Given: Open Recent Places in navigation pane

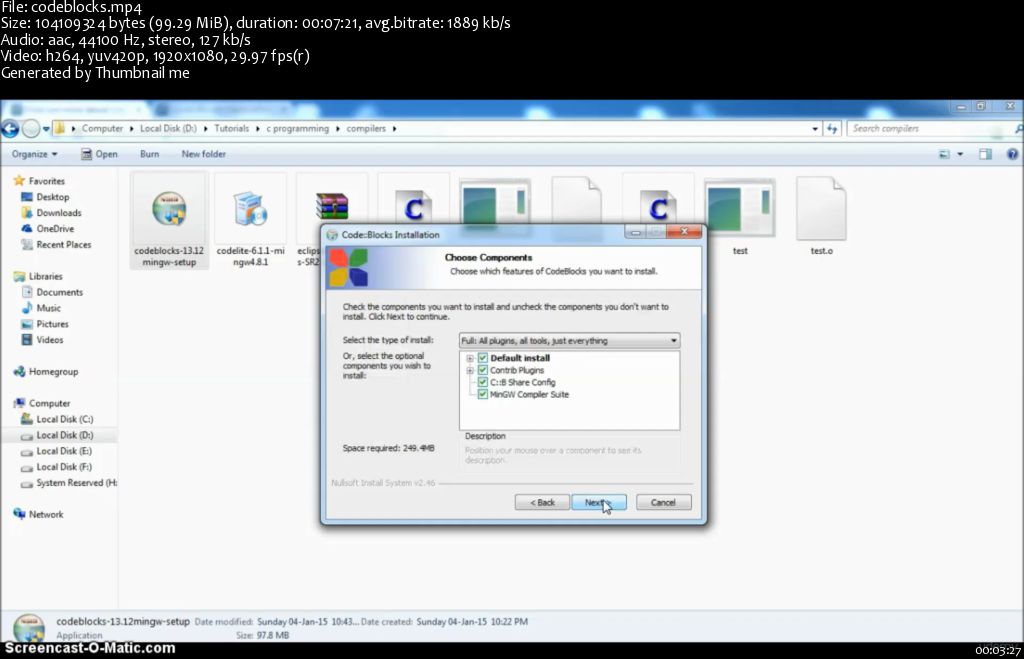Looking at the screenshot, I should click(56, 244).
